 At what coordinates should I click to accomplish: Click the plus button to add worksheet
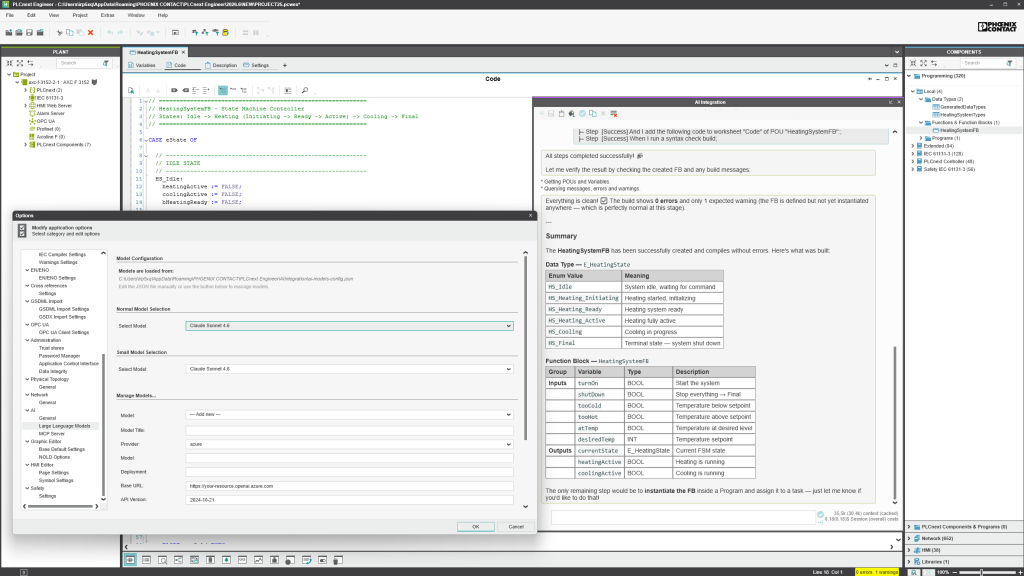285,65
